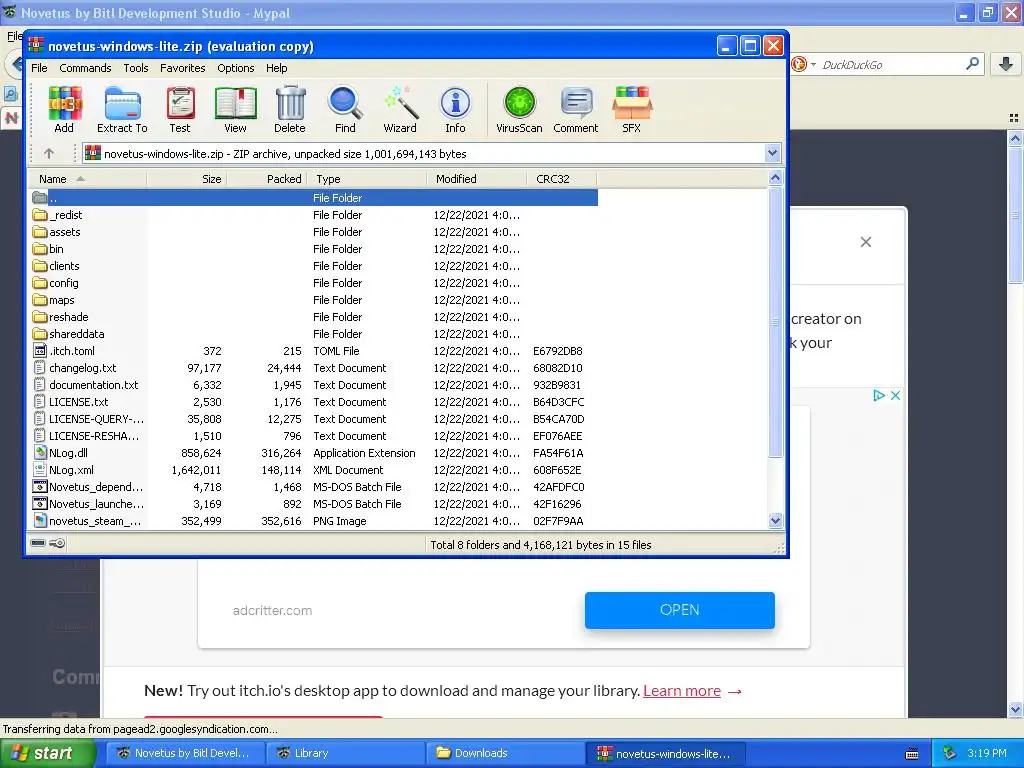Click the Windows start button

point(47,753)
